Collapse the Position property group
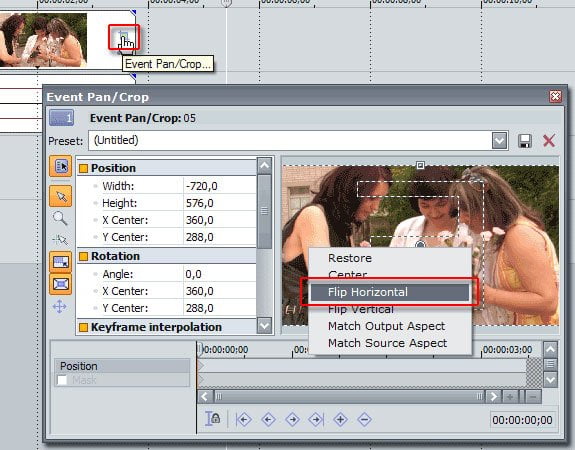Screen dimensions: 575x450 pyautogui.click(x=84, y=168)
